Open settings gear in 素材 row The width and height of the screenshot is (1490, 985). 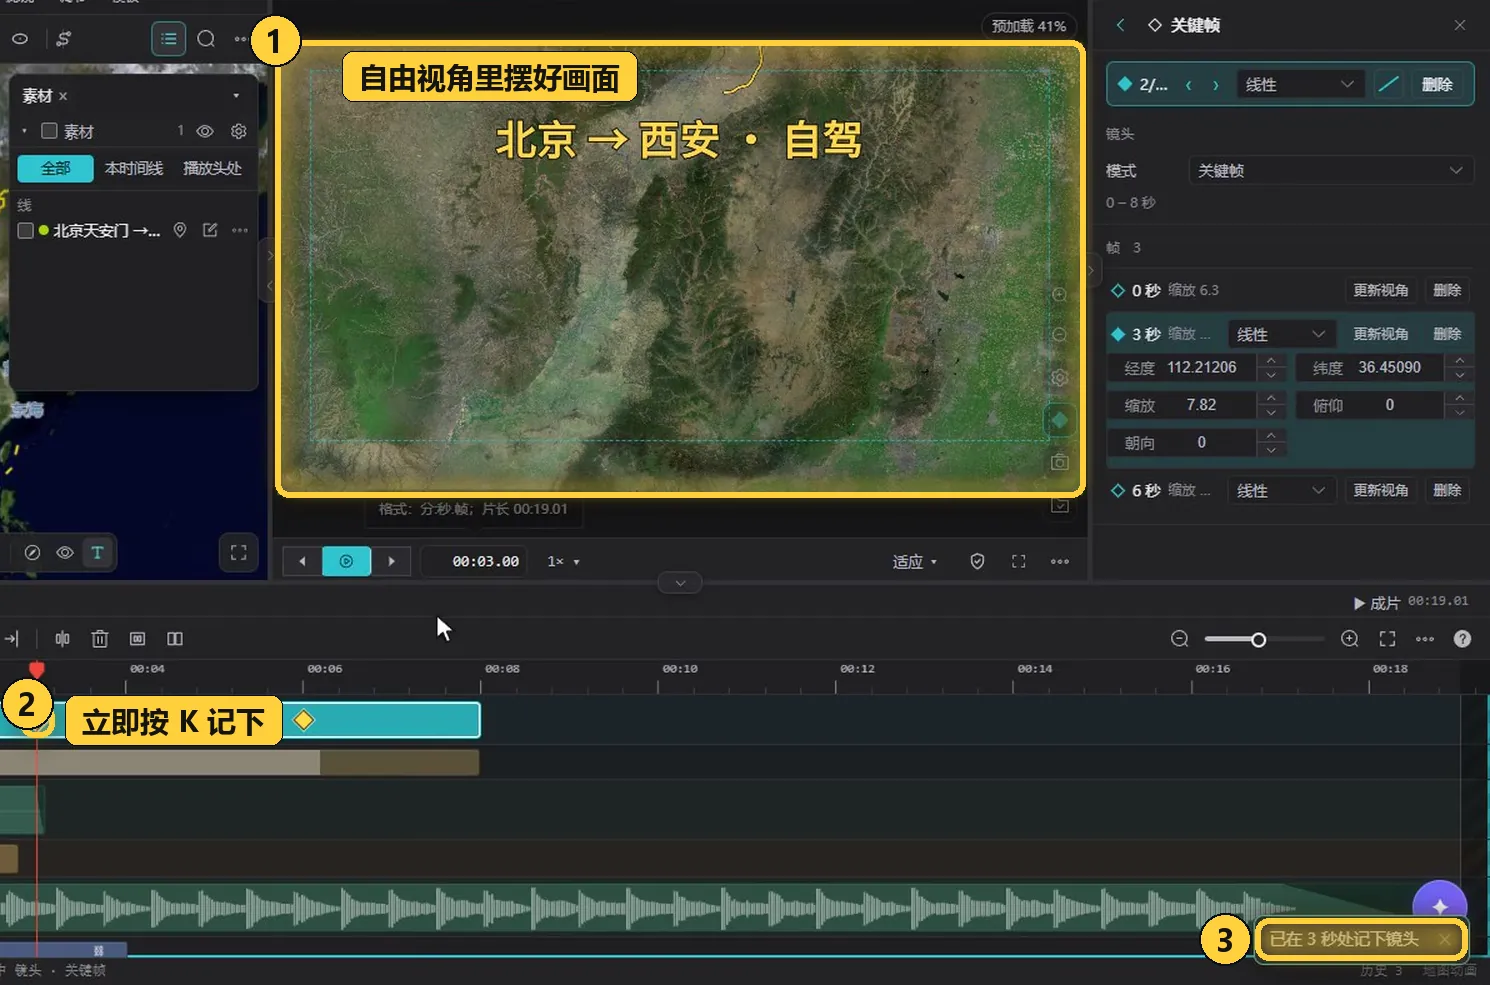coord(238,131)
